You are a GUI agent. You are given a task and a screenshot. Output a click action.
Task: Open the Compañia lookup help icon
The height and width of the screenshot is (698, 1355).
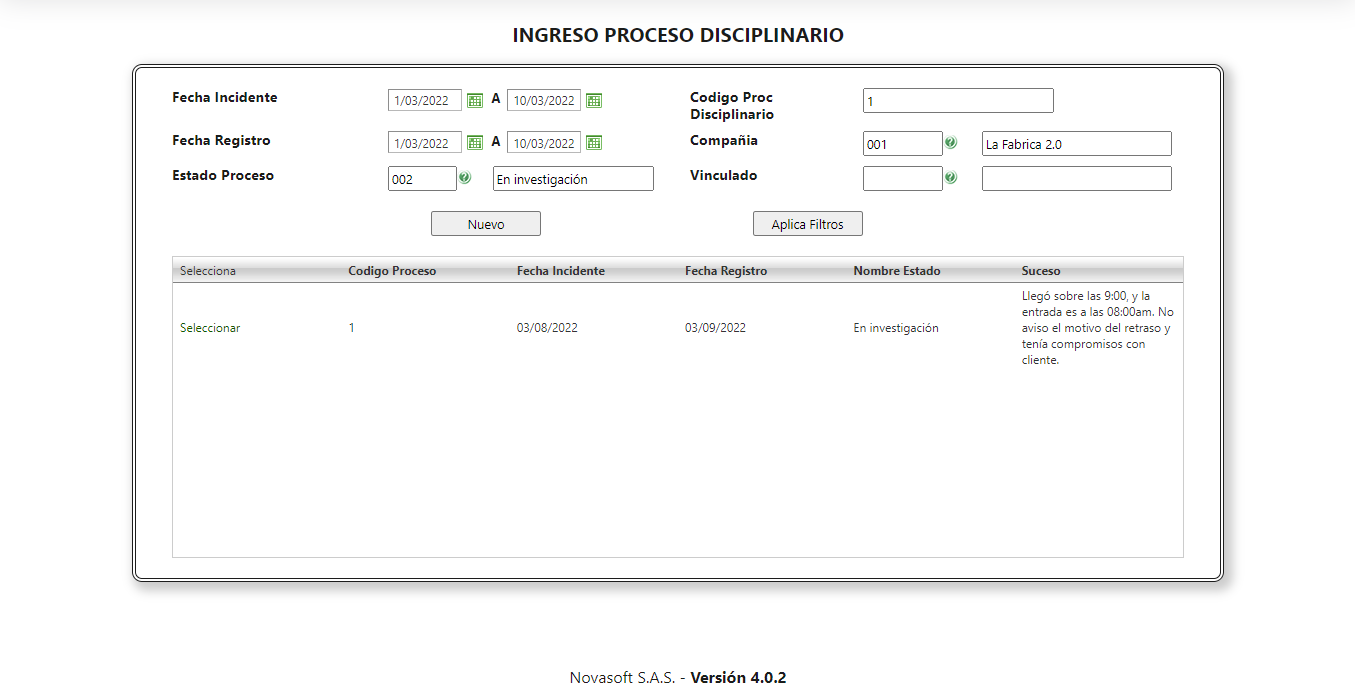click(x=951, y=143)
